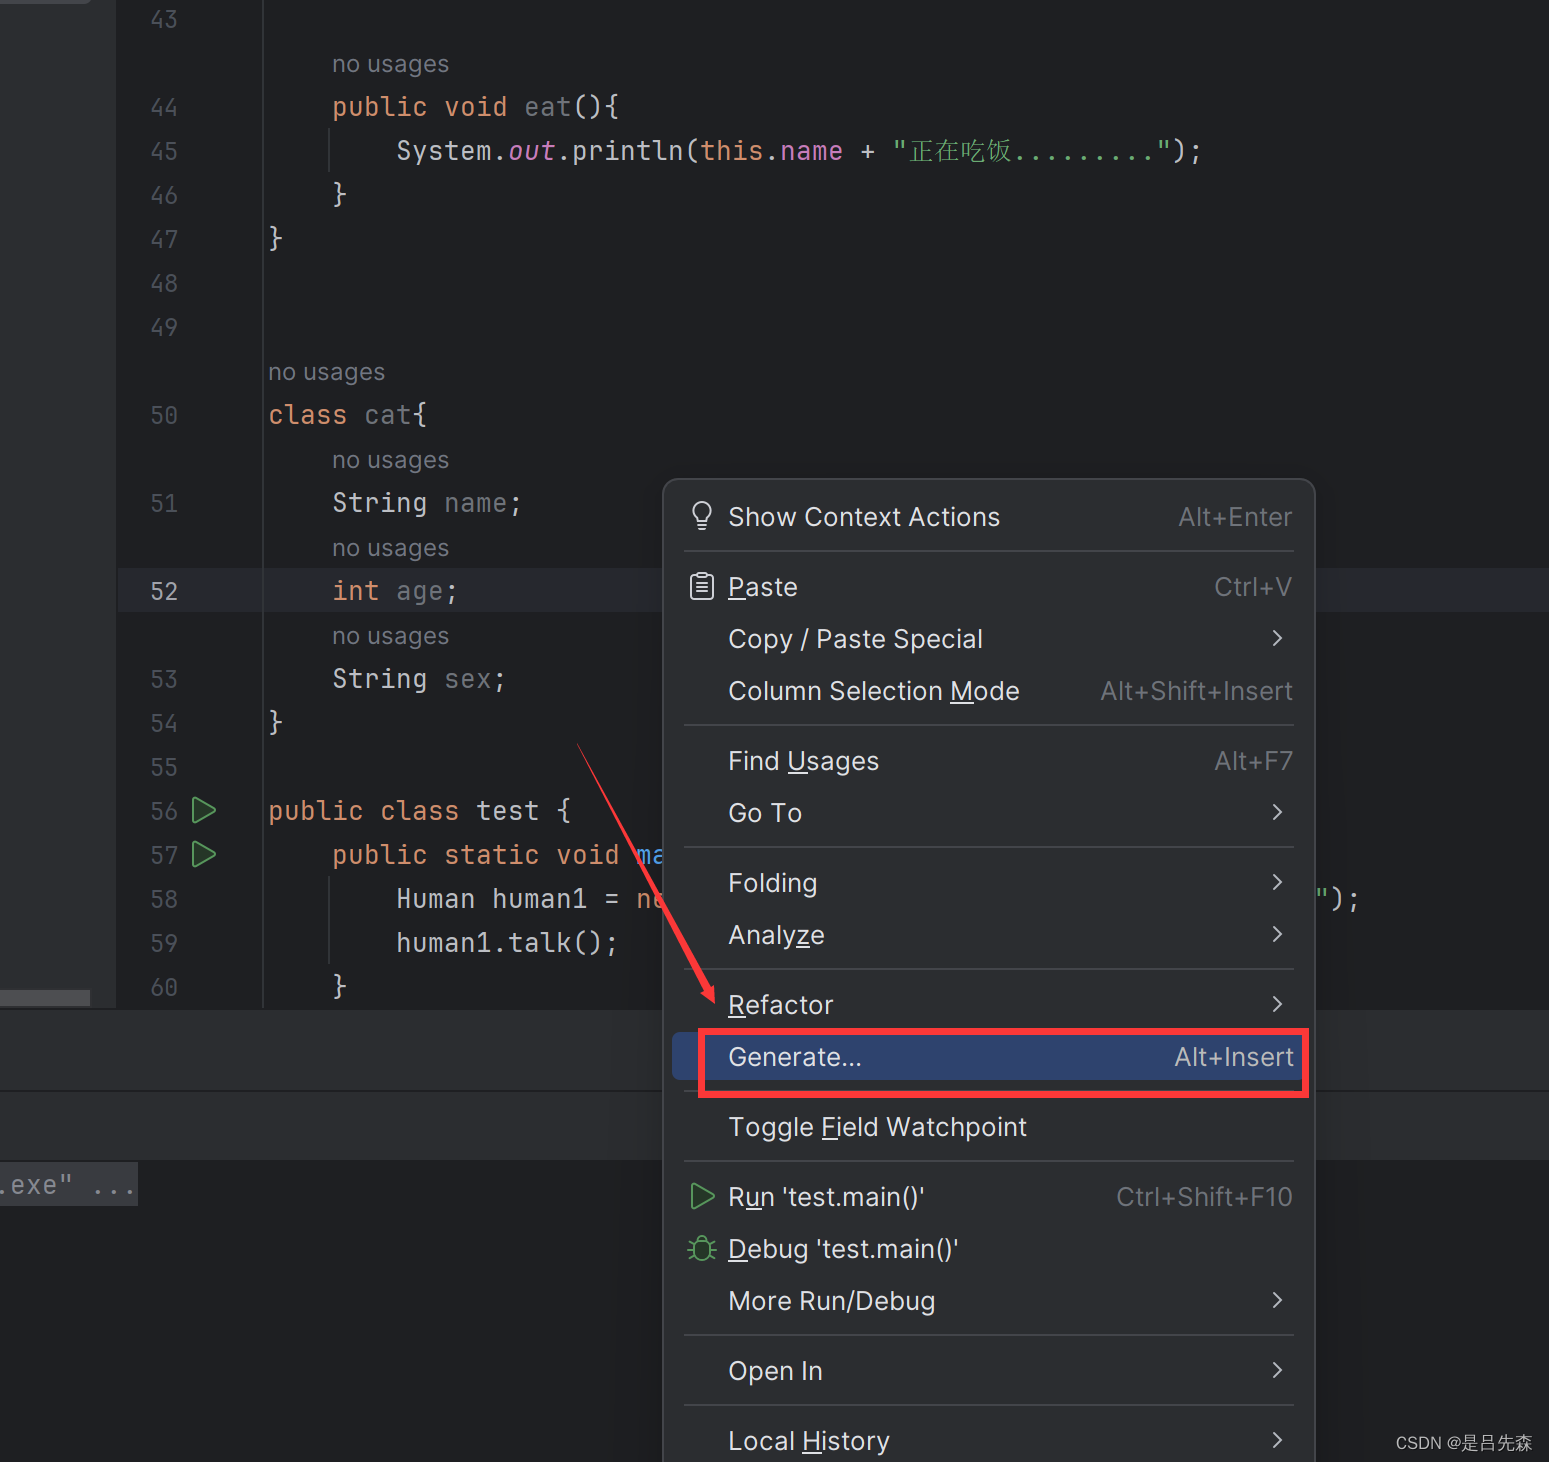Click 'no usages' hint above int age
1549x1462 pixels.
(x=390, y=548)
